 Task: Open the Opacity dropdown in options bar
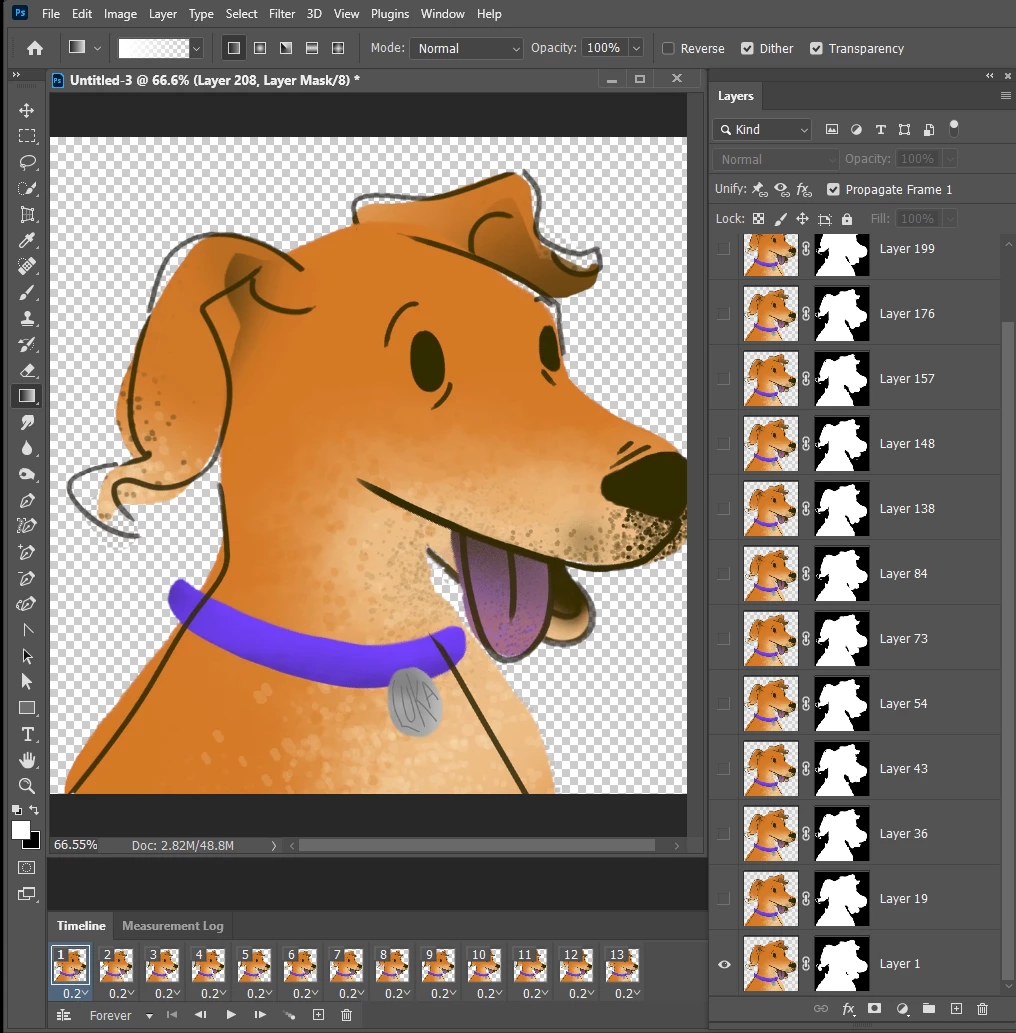tap(636, 48)
